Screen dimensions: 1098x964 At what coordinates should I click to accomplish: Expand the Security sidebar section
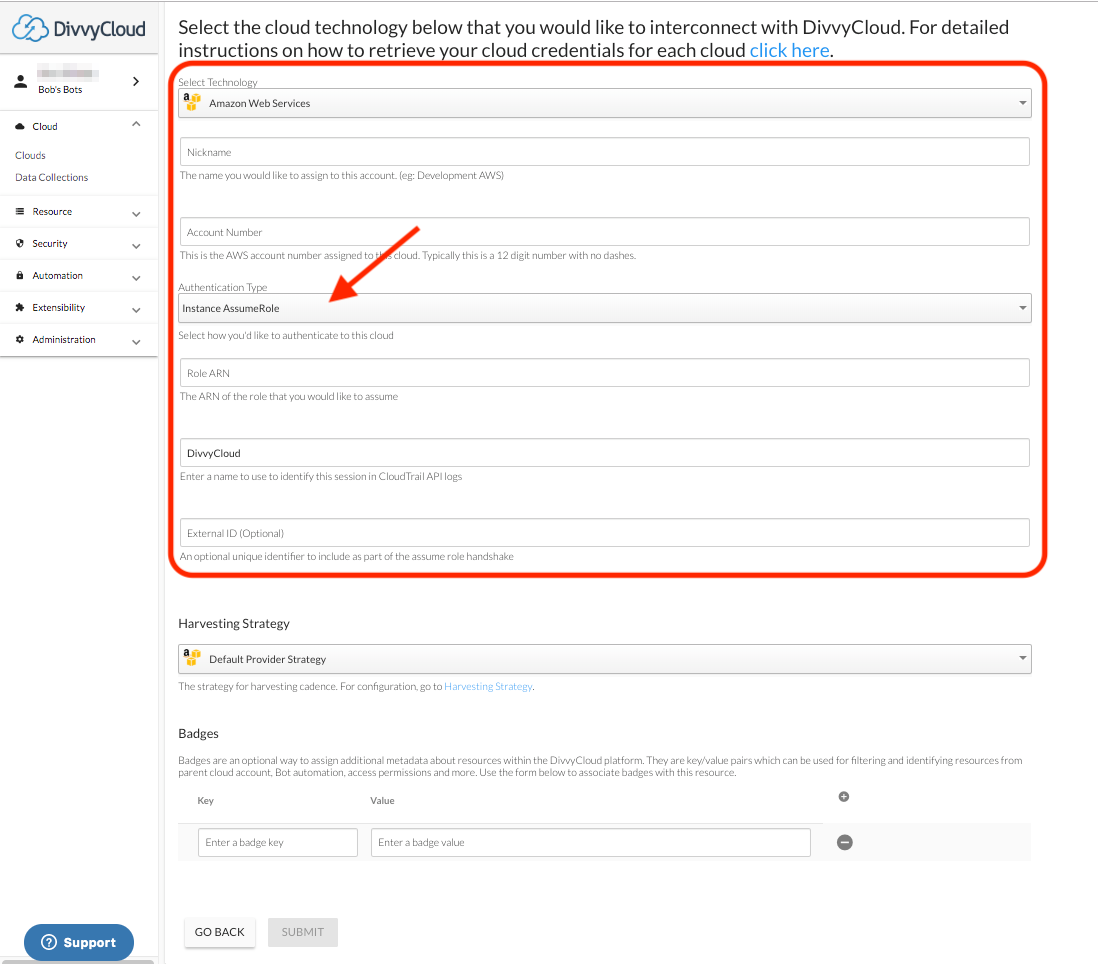pos(136,246)
